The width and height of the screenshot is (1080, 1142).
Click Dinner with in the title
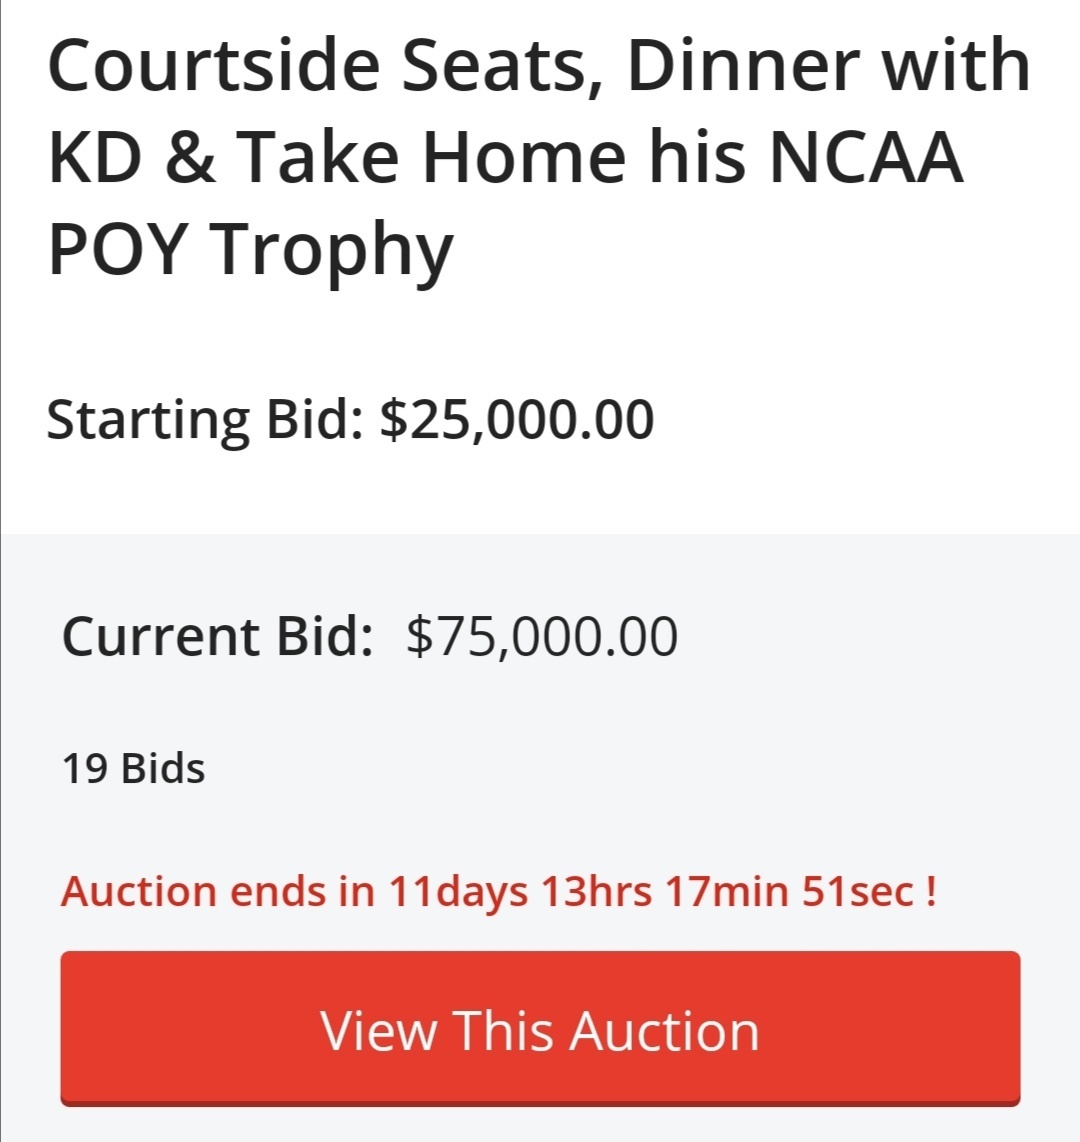coord(828,66)
